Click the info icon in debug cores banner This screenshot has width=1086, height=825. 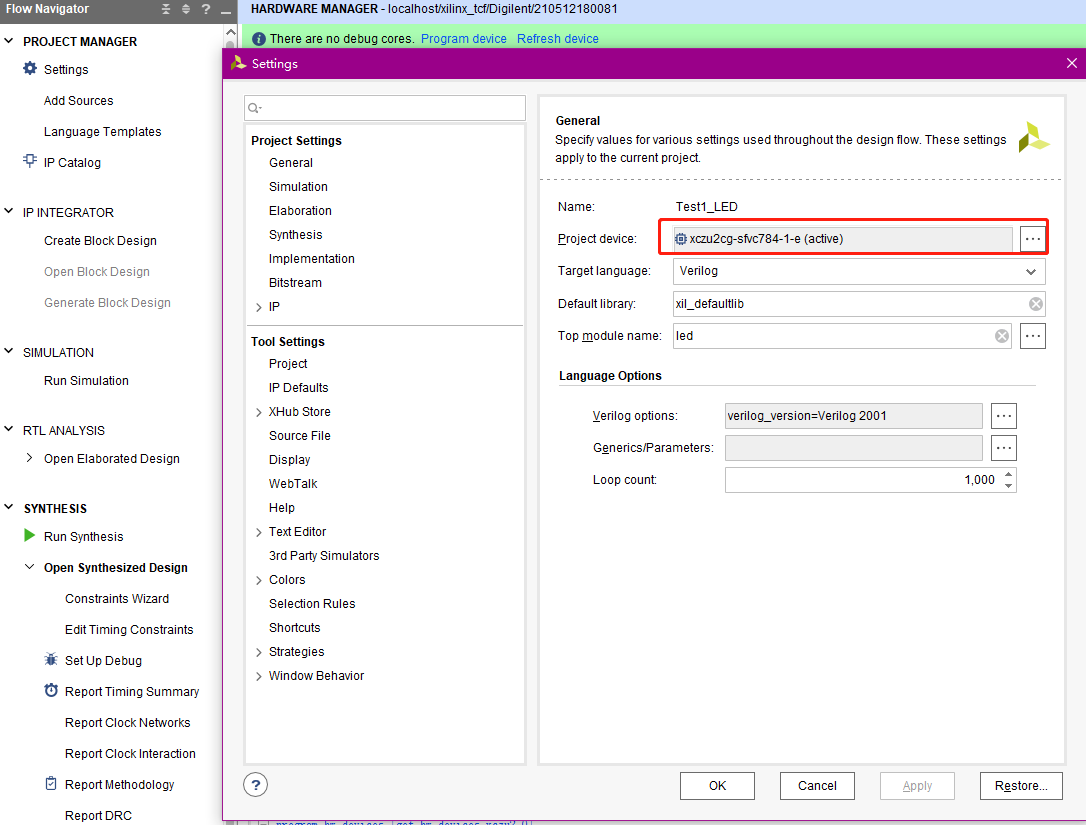point(258,39)
